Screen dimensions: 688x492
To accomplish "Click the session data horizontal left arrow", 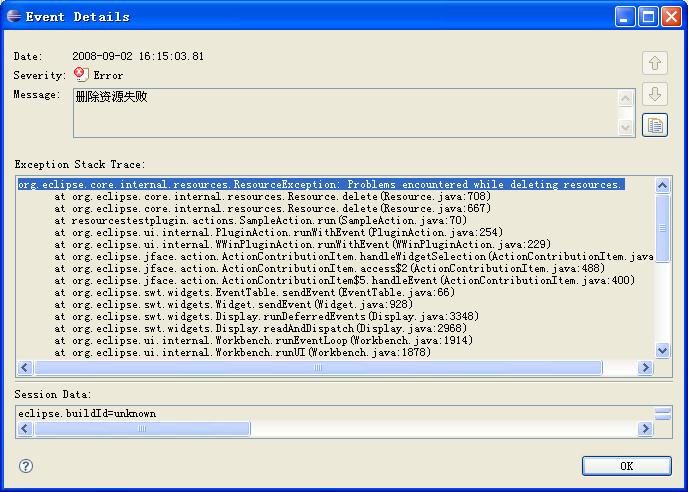I will [x=25, y=428].
